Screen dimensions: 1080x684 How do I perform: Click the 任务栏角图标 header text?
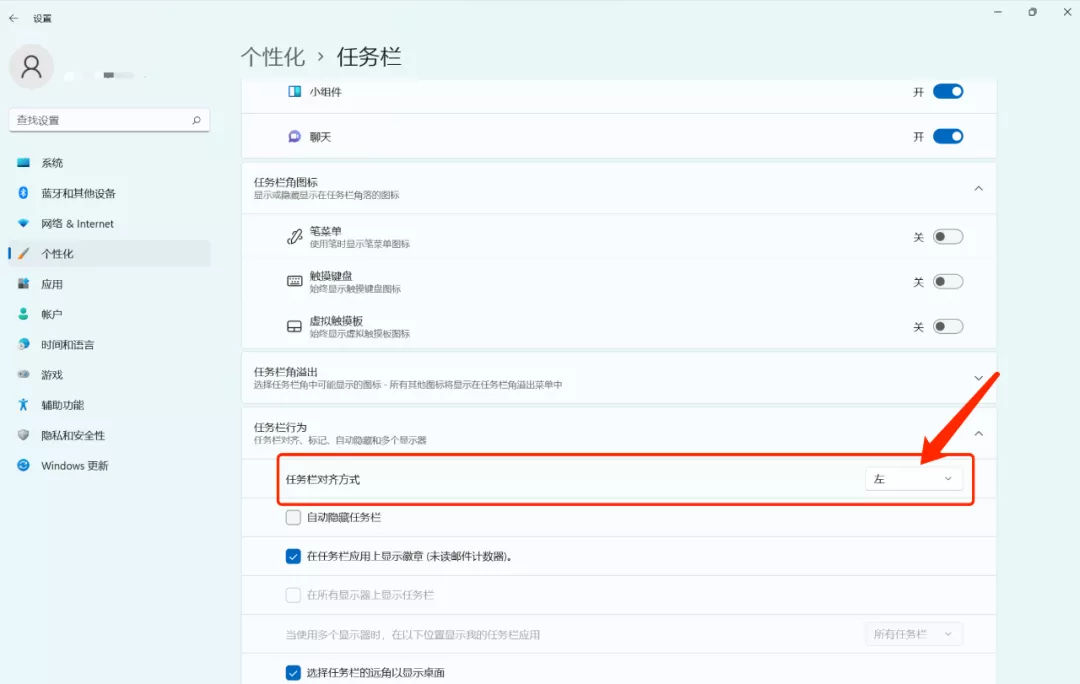point(285,182)
